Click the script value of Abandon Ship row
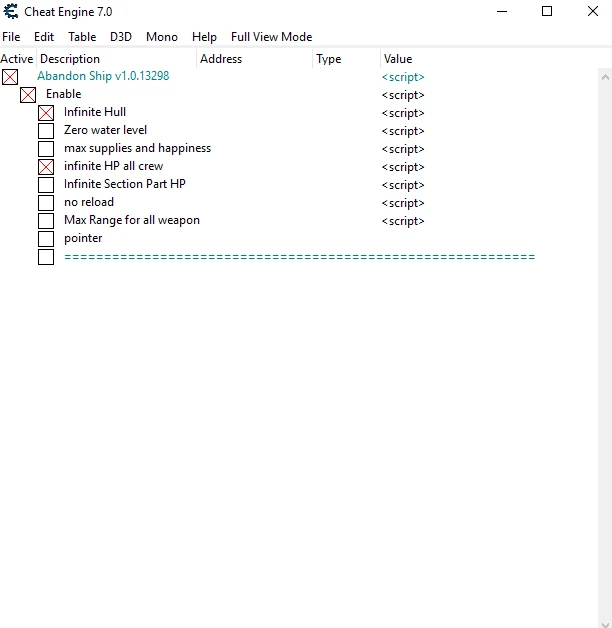This screenshot has height=628, width=612. (x=403, y=77)
